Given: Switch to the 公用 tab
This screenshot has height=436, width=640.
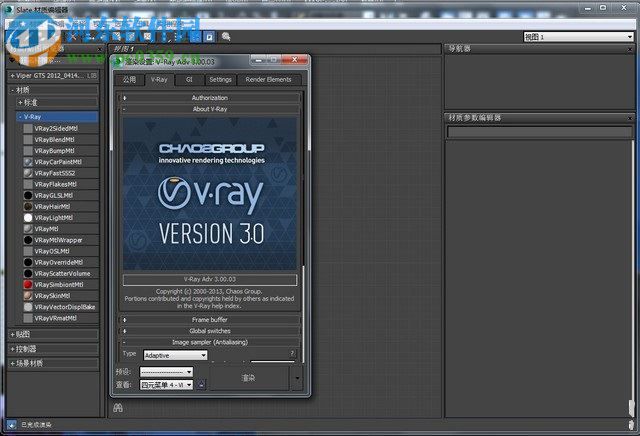Looking at the screenshot, I should (129, 80).
